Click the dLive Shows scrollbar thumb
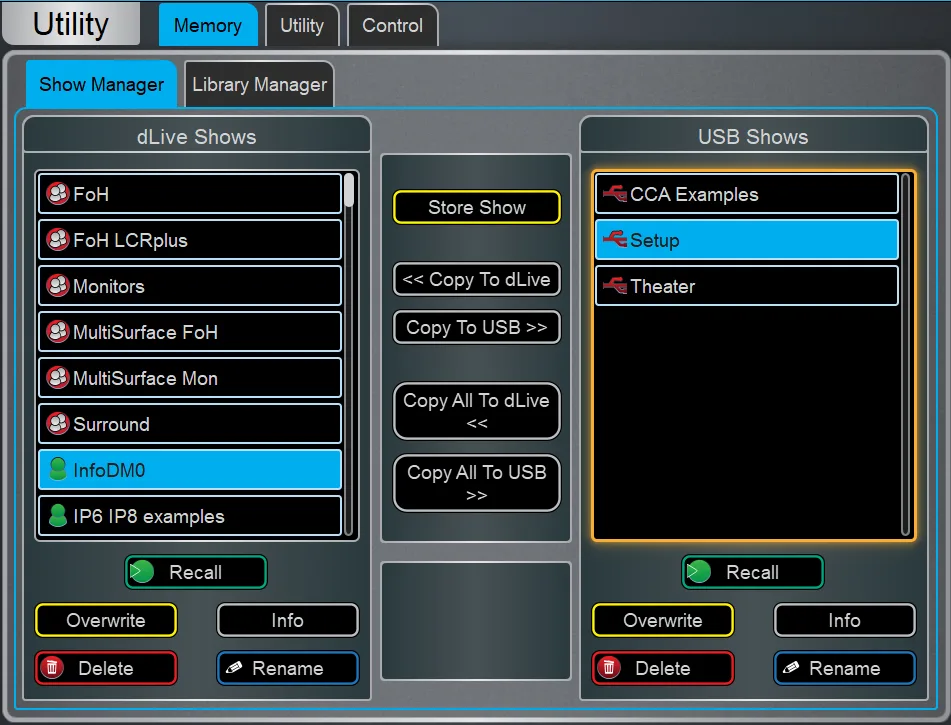 point(349,190)
